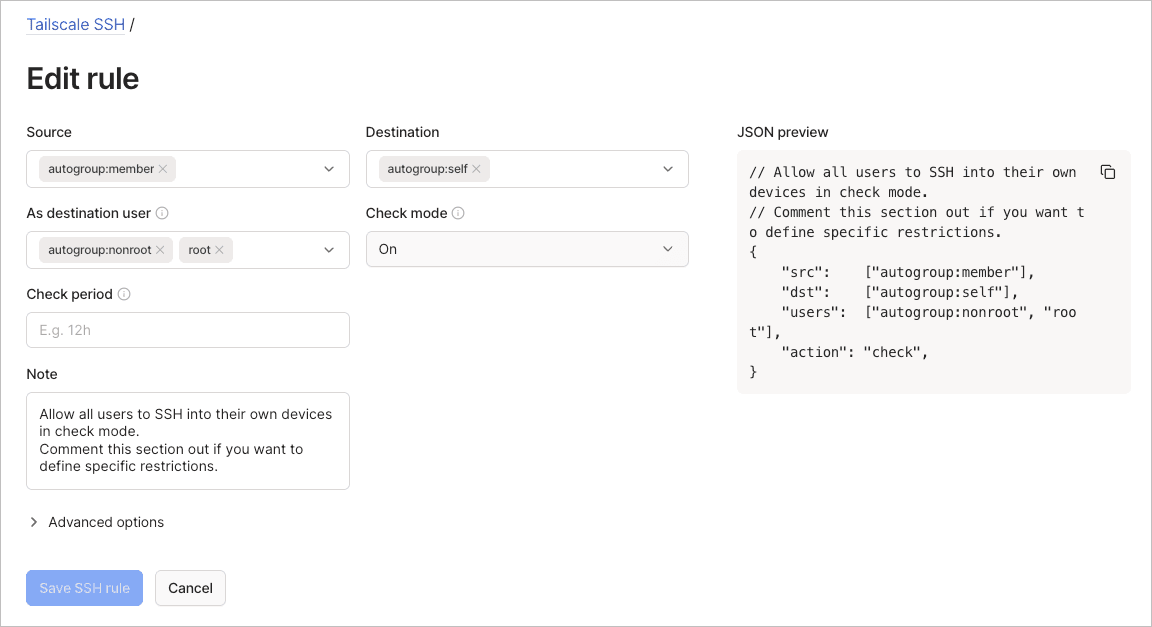The height and width of the screenshot is (627, 1152).
Task: Expand the Advanced options section
Action: (97, 522)
